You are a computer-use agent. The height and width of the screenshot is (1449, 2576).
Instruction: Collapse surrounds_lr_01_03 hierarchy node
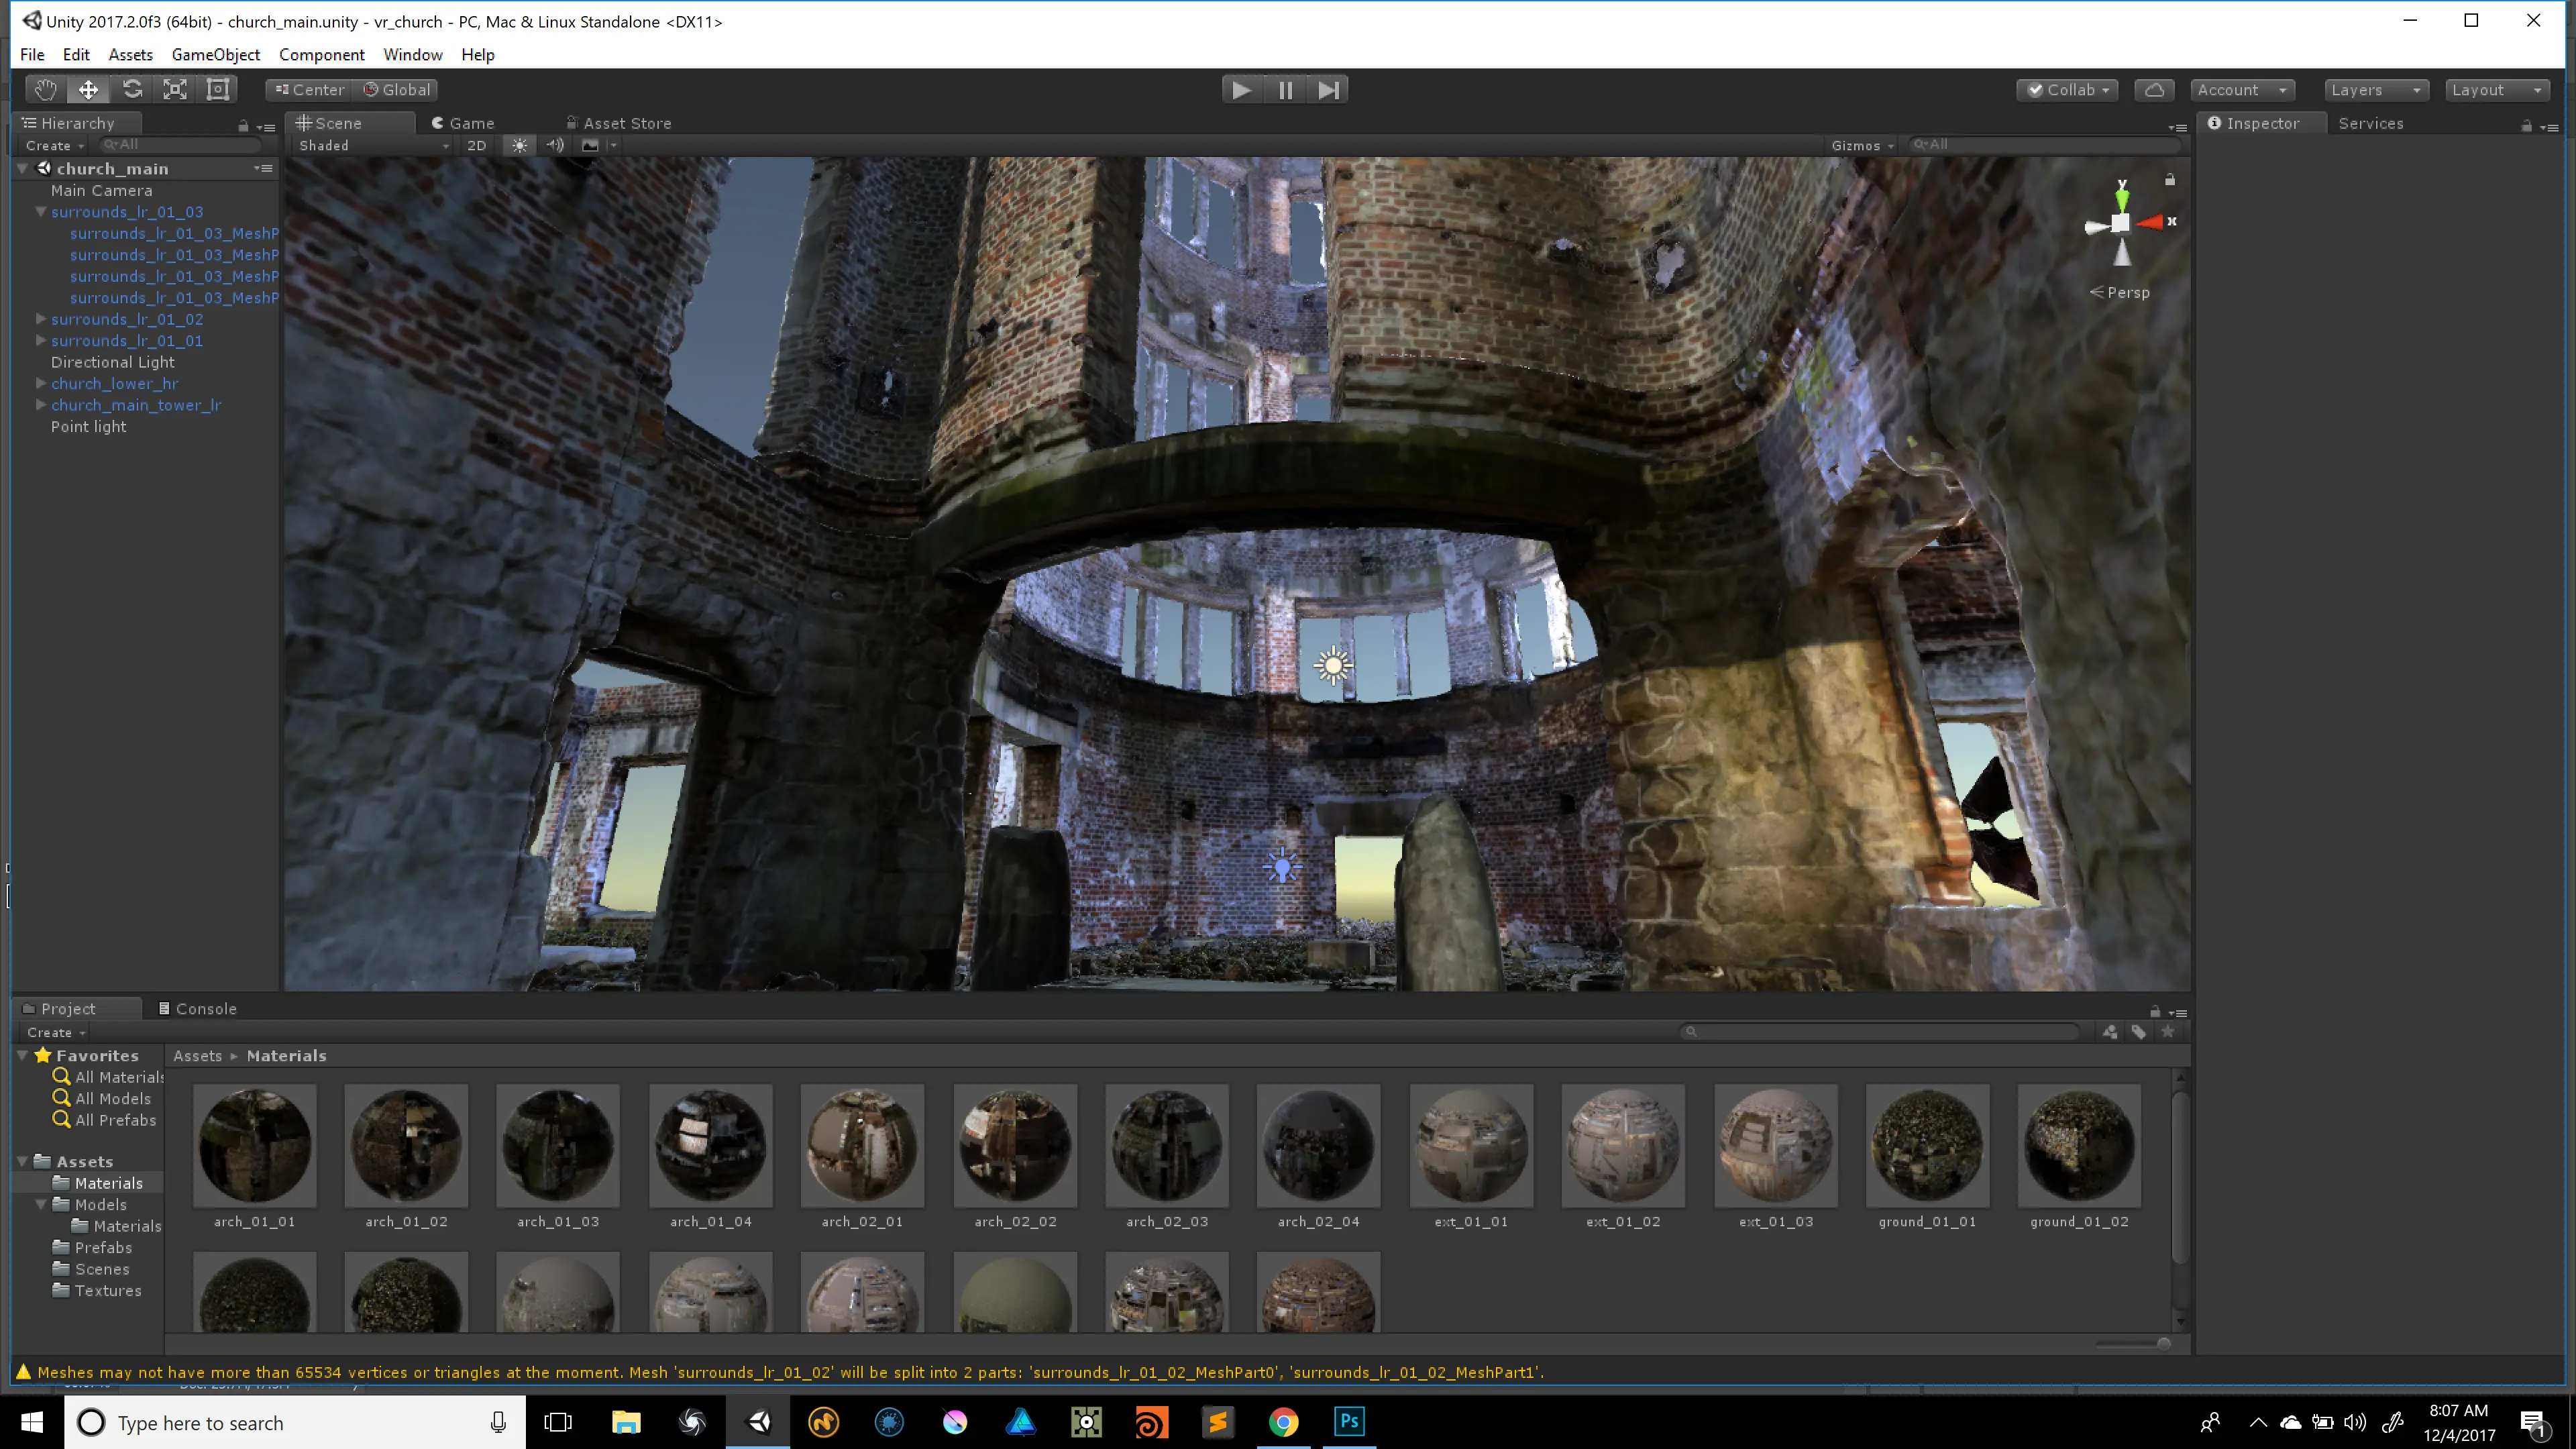tap(41, 212)
